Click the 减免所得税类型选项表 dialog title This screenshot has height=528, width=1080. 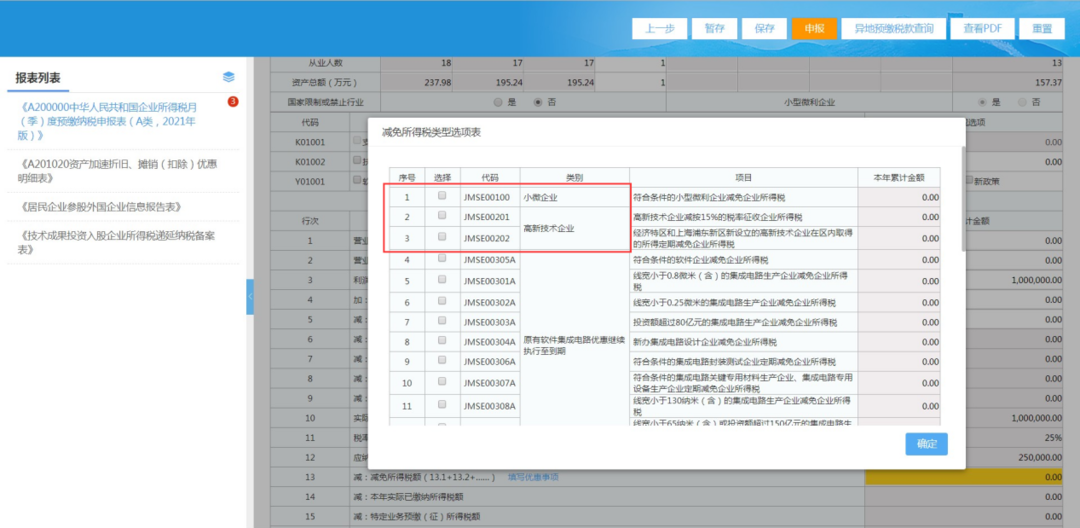click(x=432, y=132)
